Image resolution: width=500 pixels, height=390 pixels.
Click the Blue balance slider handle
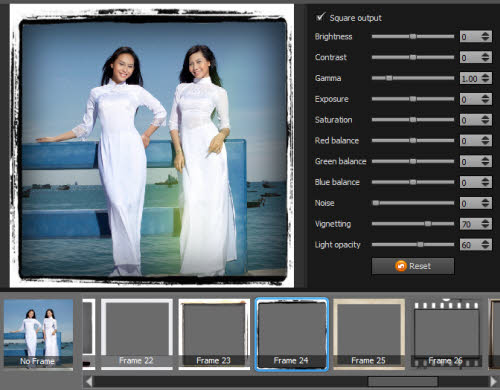(413, 182)
